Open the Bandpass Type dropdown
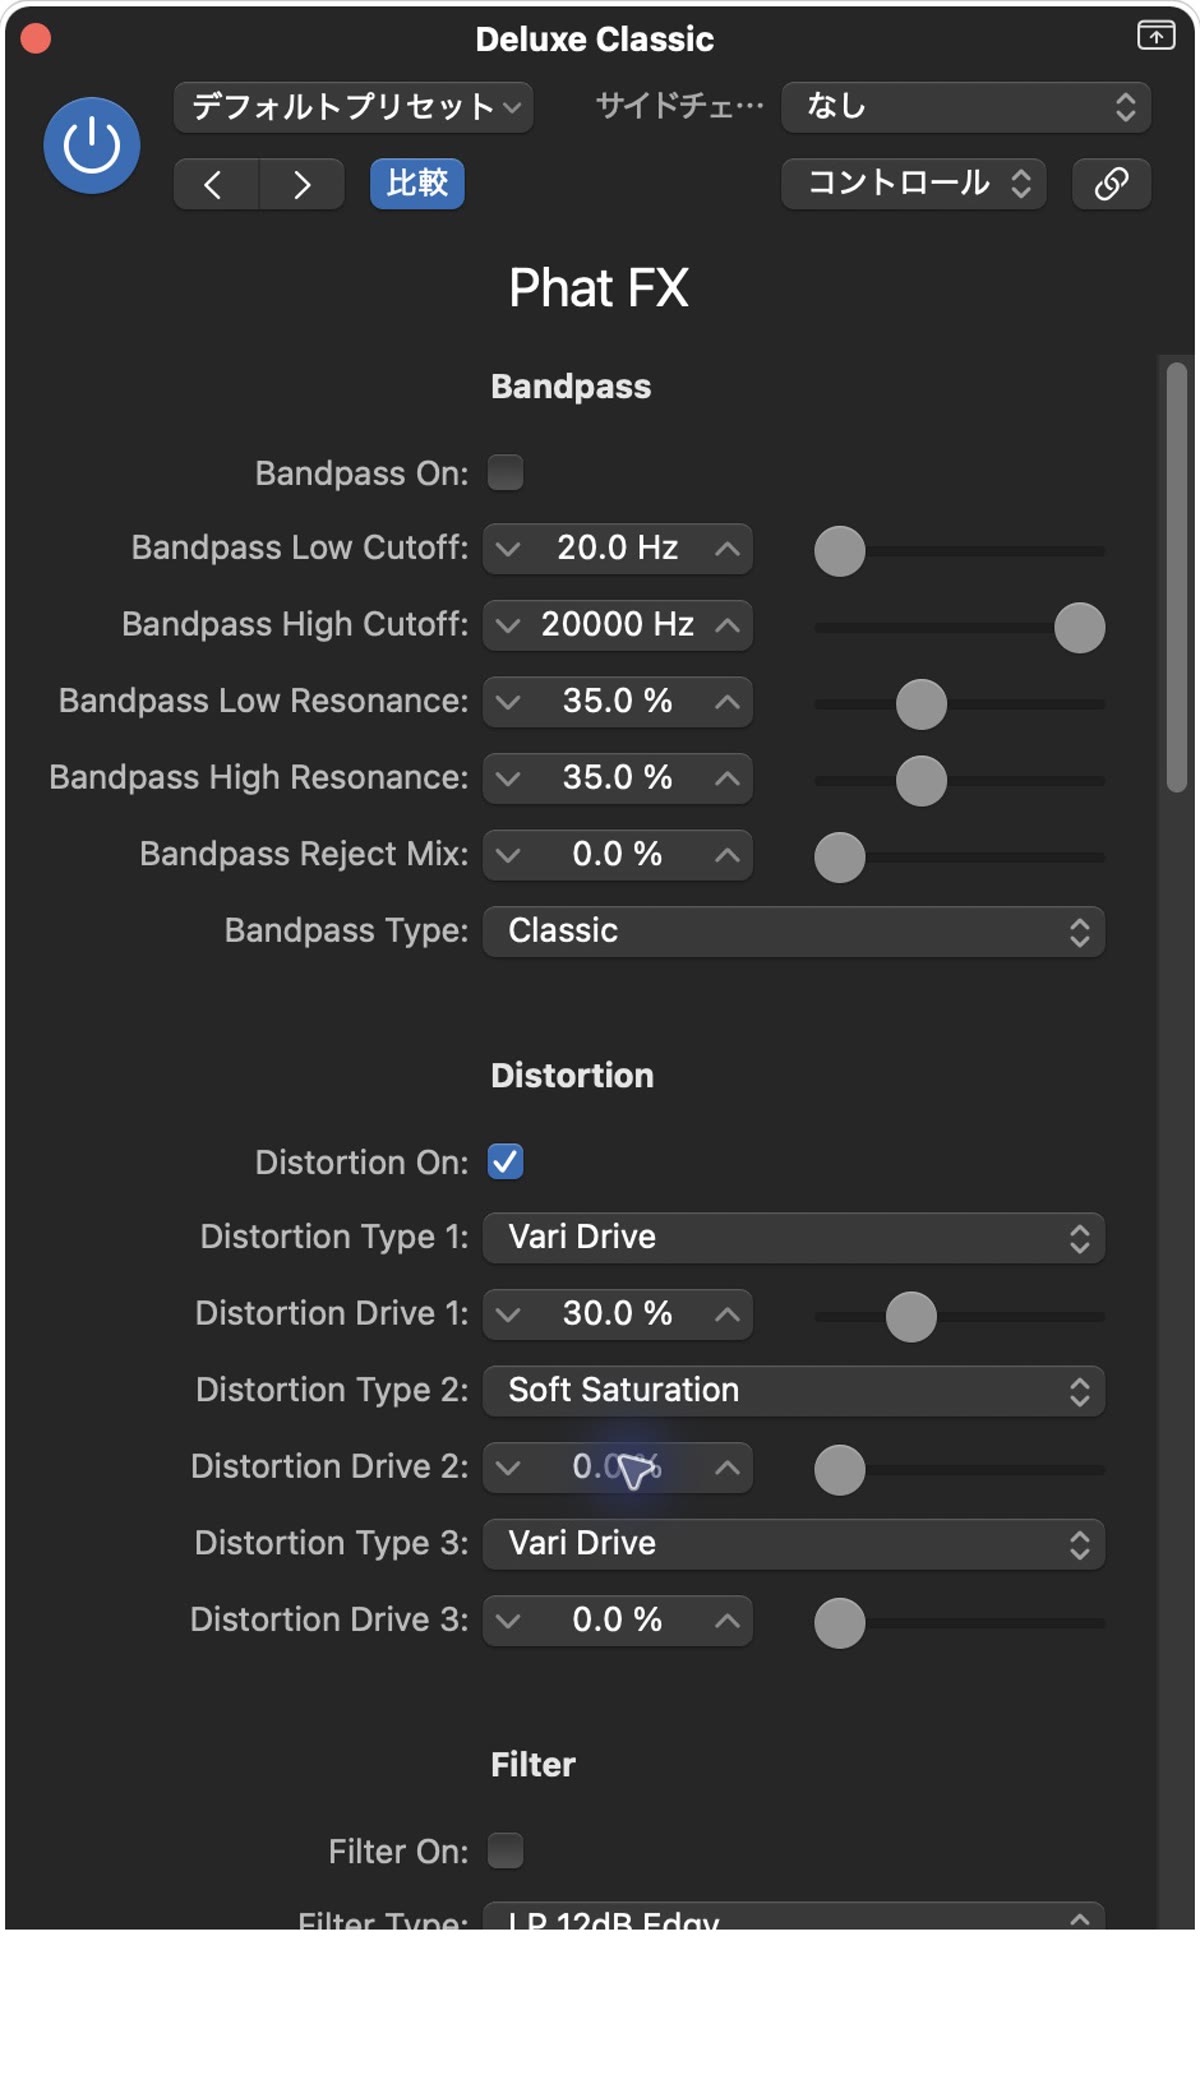 794,932
